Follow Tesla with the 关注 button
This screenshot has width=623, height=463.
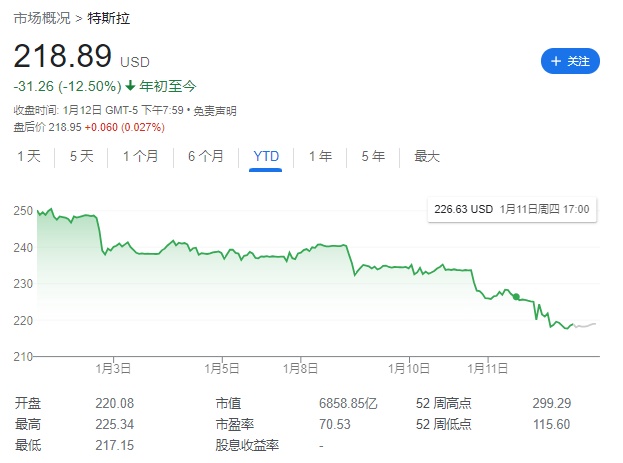[x=570, y=61]
